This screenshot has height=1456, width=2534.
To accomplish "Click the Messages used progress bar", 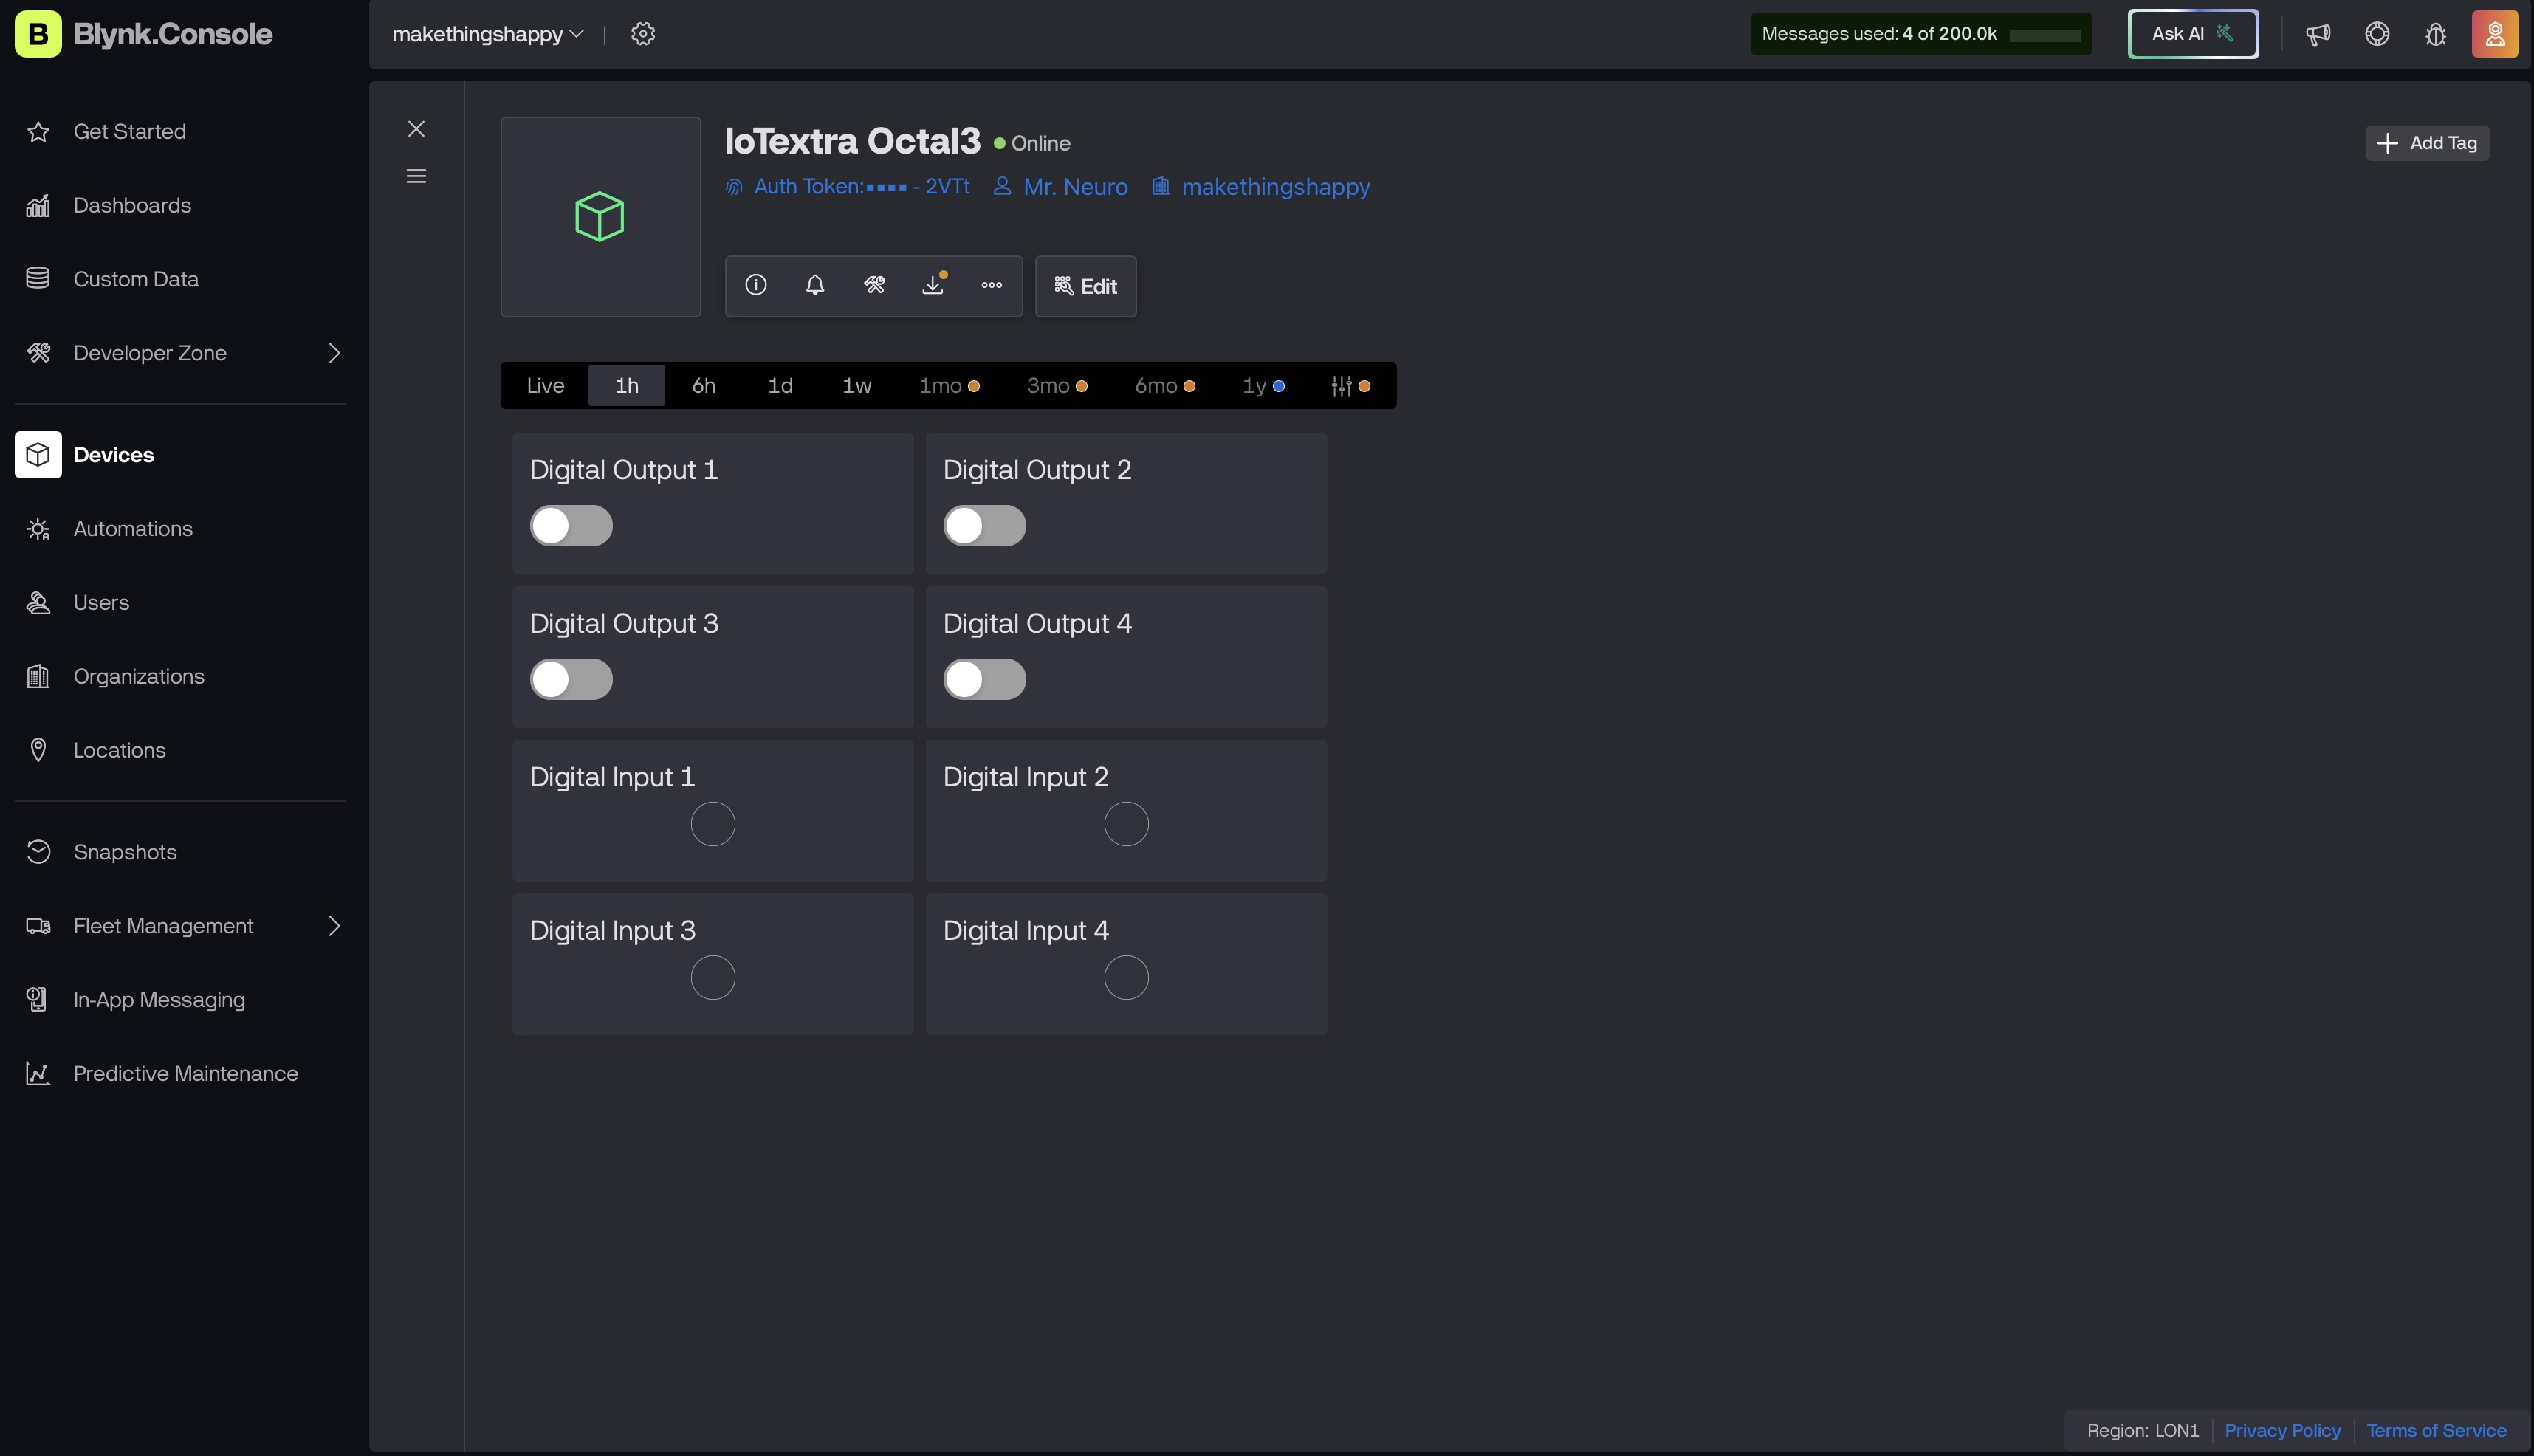I will pyautogui.click(x=2045, y=36).
